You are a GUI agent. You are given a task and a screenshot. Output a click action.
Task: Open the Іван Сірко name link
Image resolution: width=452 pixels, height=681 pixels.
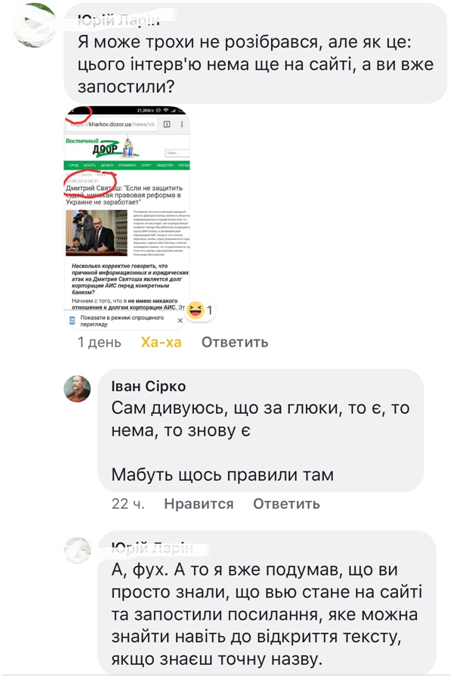tap(148, 386)
